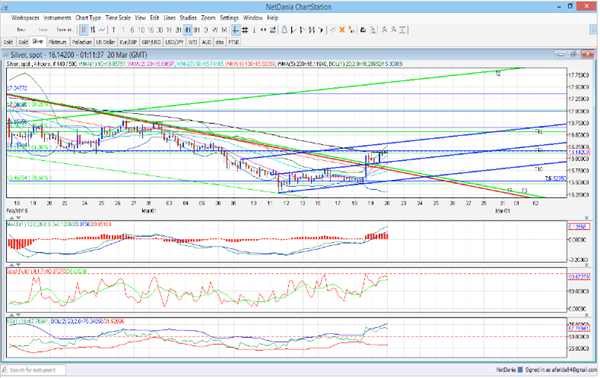
Task: Click the Save as button
Action: tap(64, 30)
